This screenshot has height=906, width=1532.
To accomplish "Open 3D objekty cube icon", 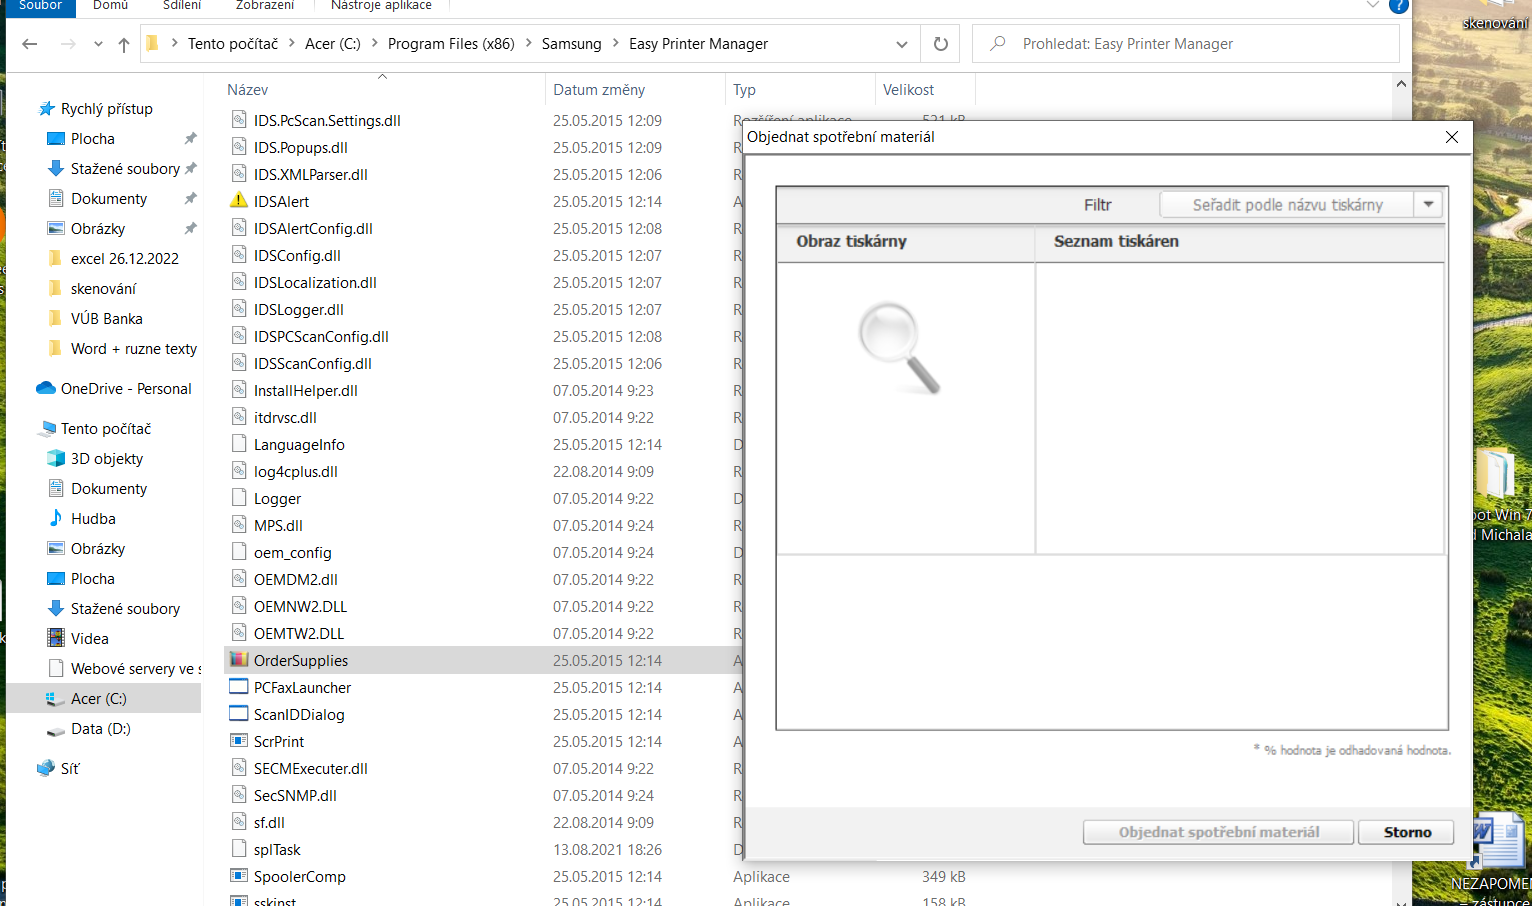I will point(56,458).
